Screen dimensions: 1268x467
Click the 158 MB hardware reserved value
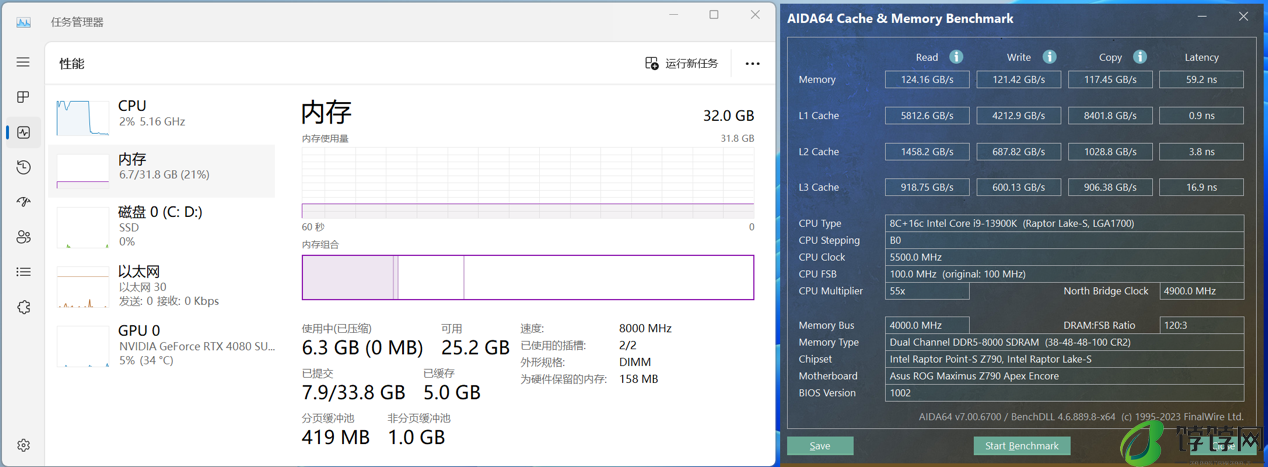pyautogui.click(x=639, y=379)
